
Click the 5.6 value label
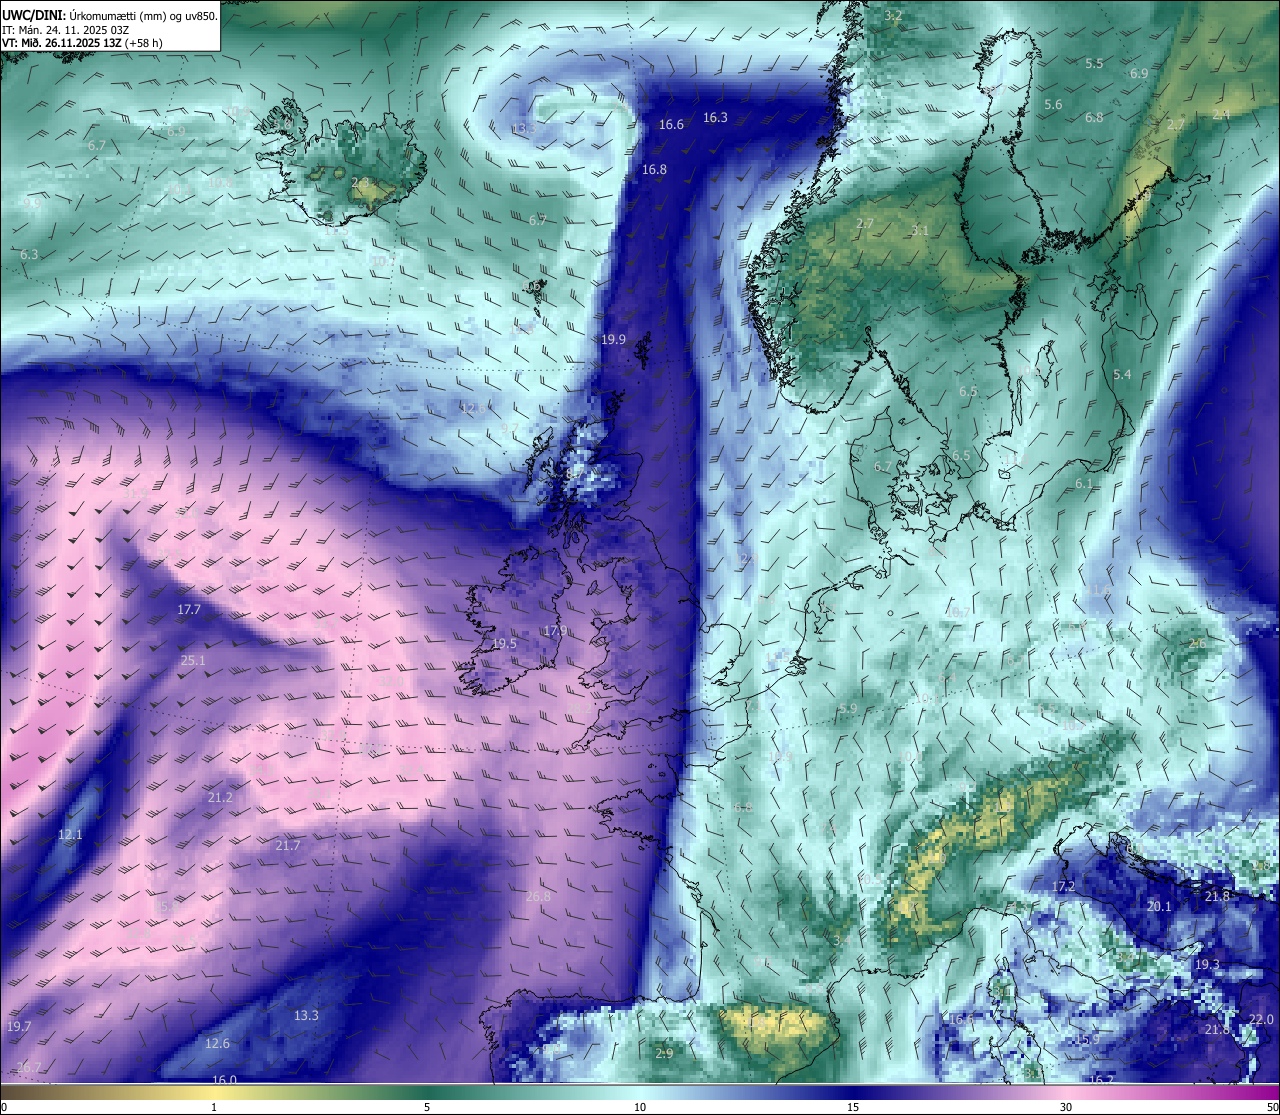tap(1053, 104)
